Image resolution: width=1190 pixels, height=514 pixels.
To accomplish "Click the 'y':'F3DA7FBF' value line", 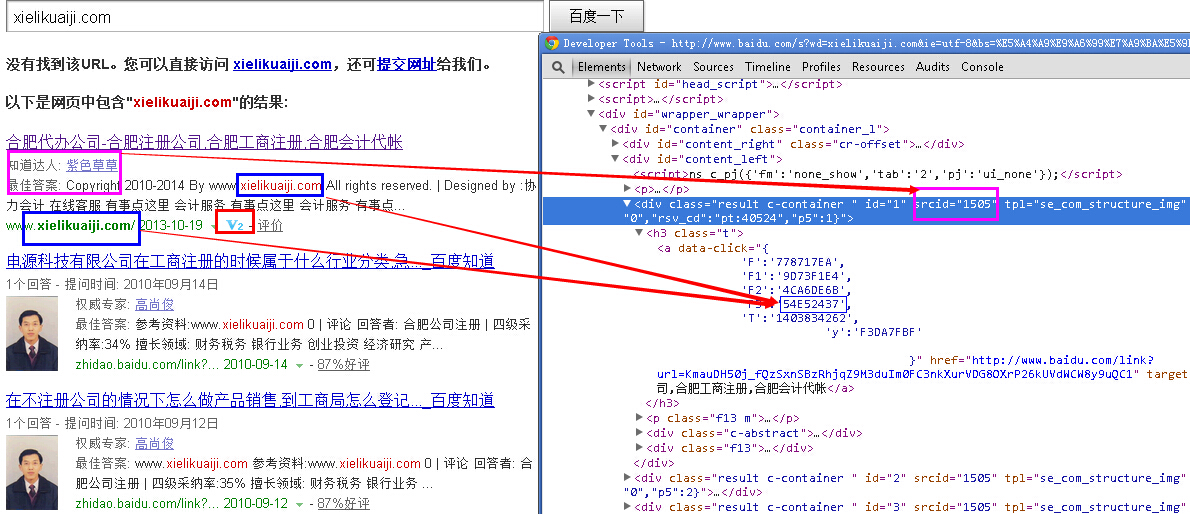I will coord(874,332).
